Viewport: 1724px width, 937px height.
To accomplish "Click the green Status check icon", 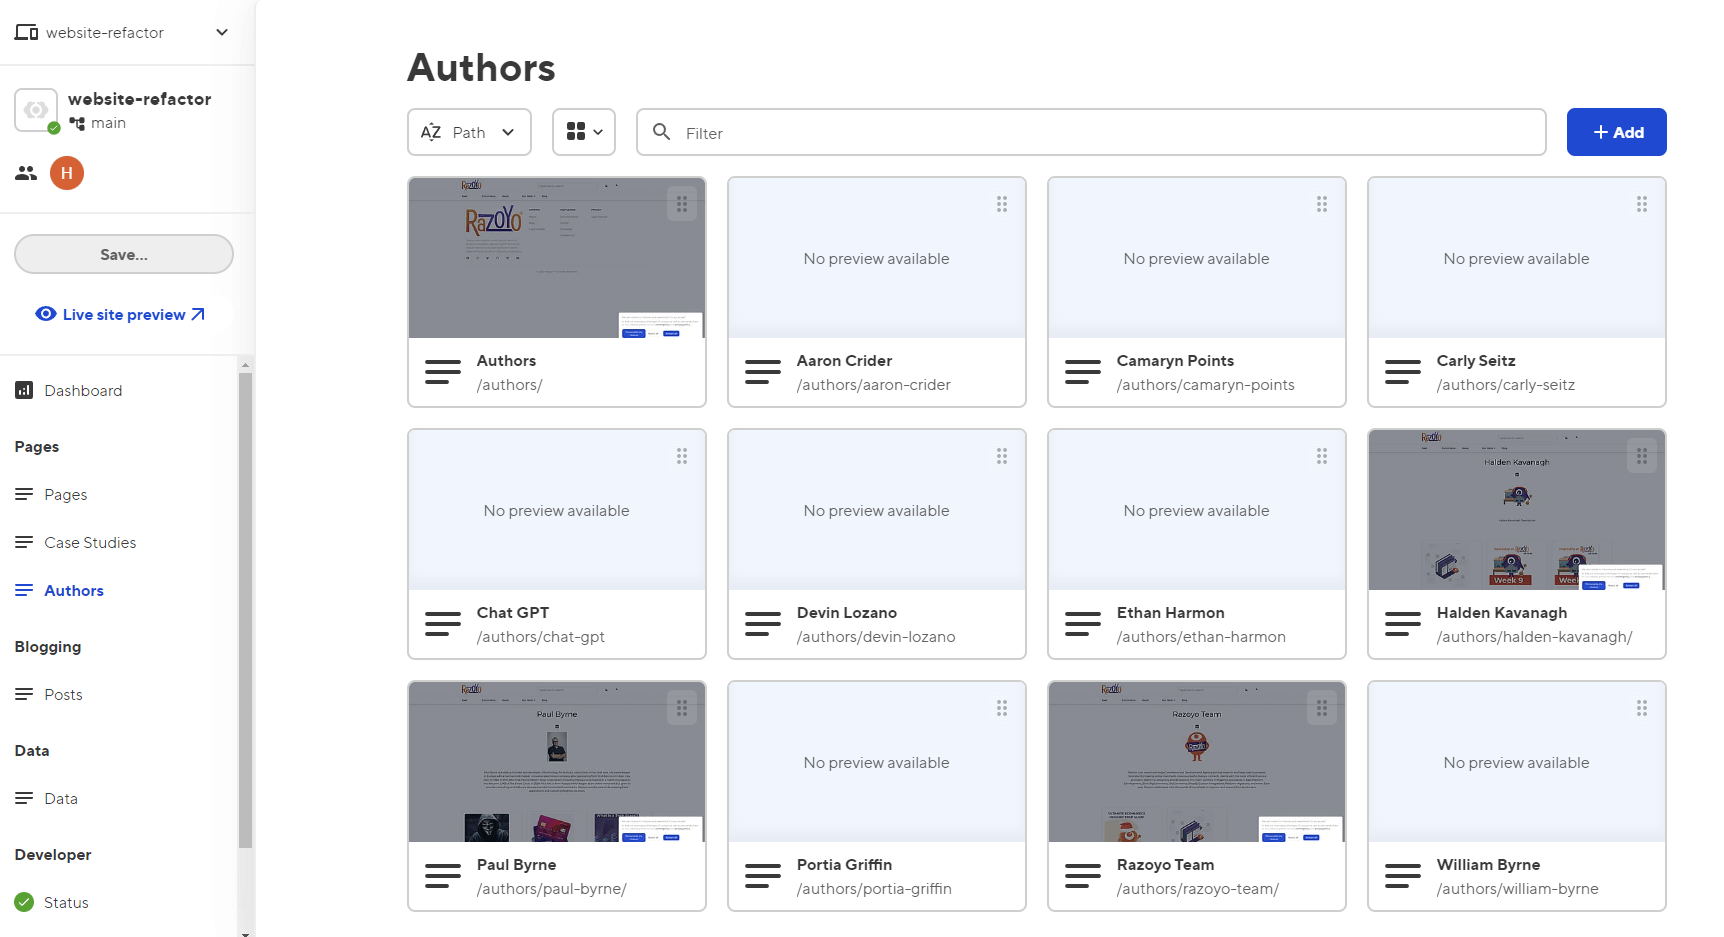I will [24, 902].
